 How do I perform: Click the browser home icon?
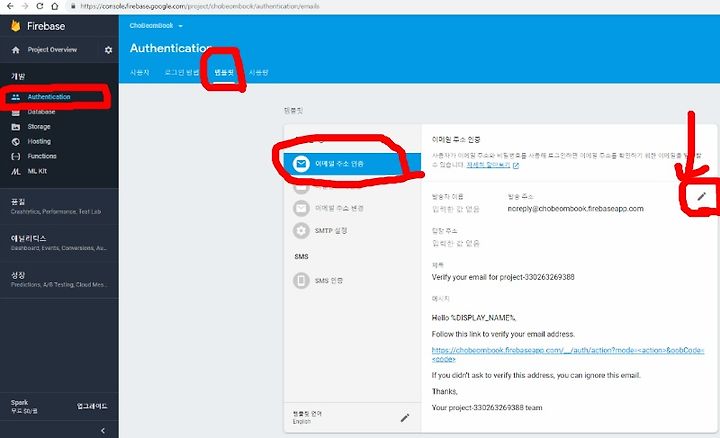[55, 6]
